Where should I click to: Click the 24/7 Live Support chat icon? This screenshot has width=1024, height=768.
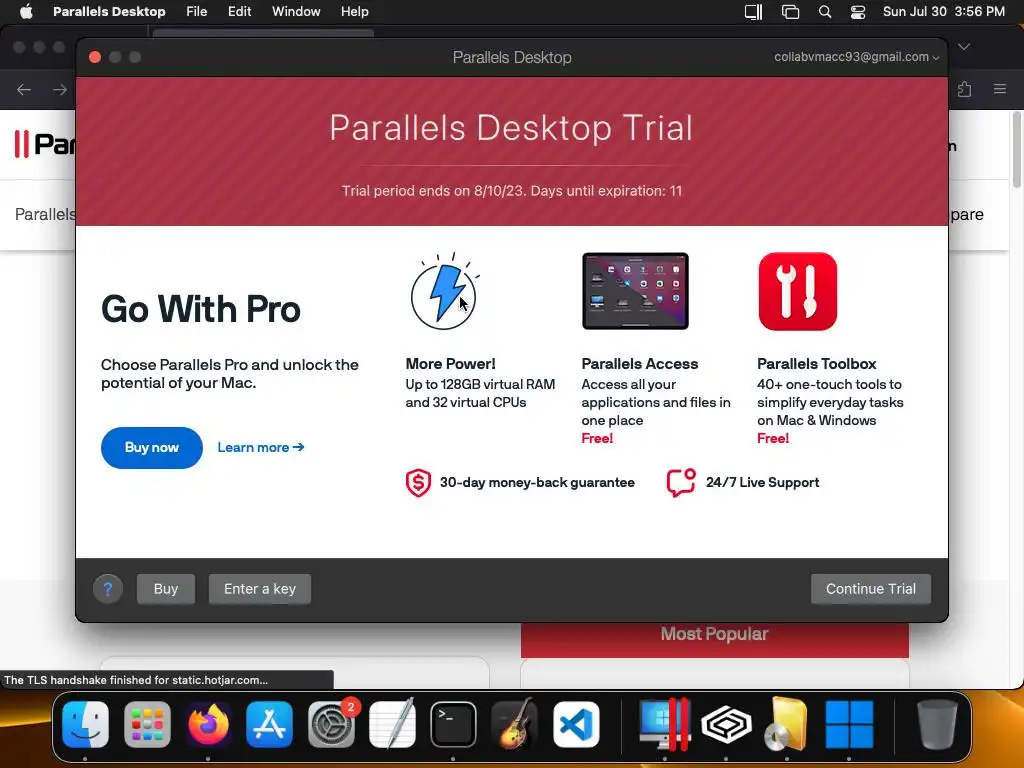point(681,483)
